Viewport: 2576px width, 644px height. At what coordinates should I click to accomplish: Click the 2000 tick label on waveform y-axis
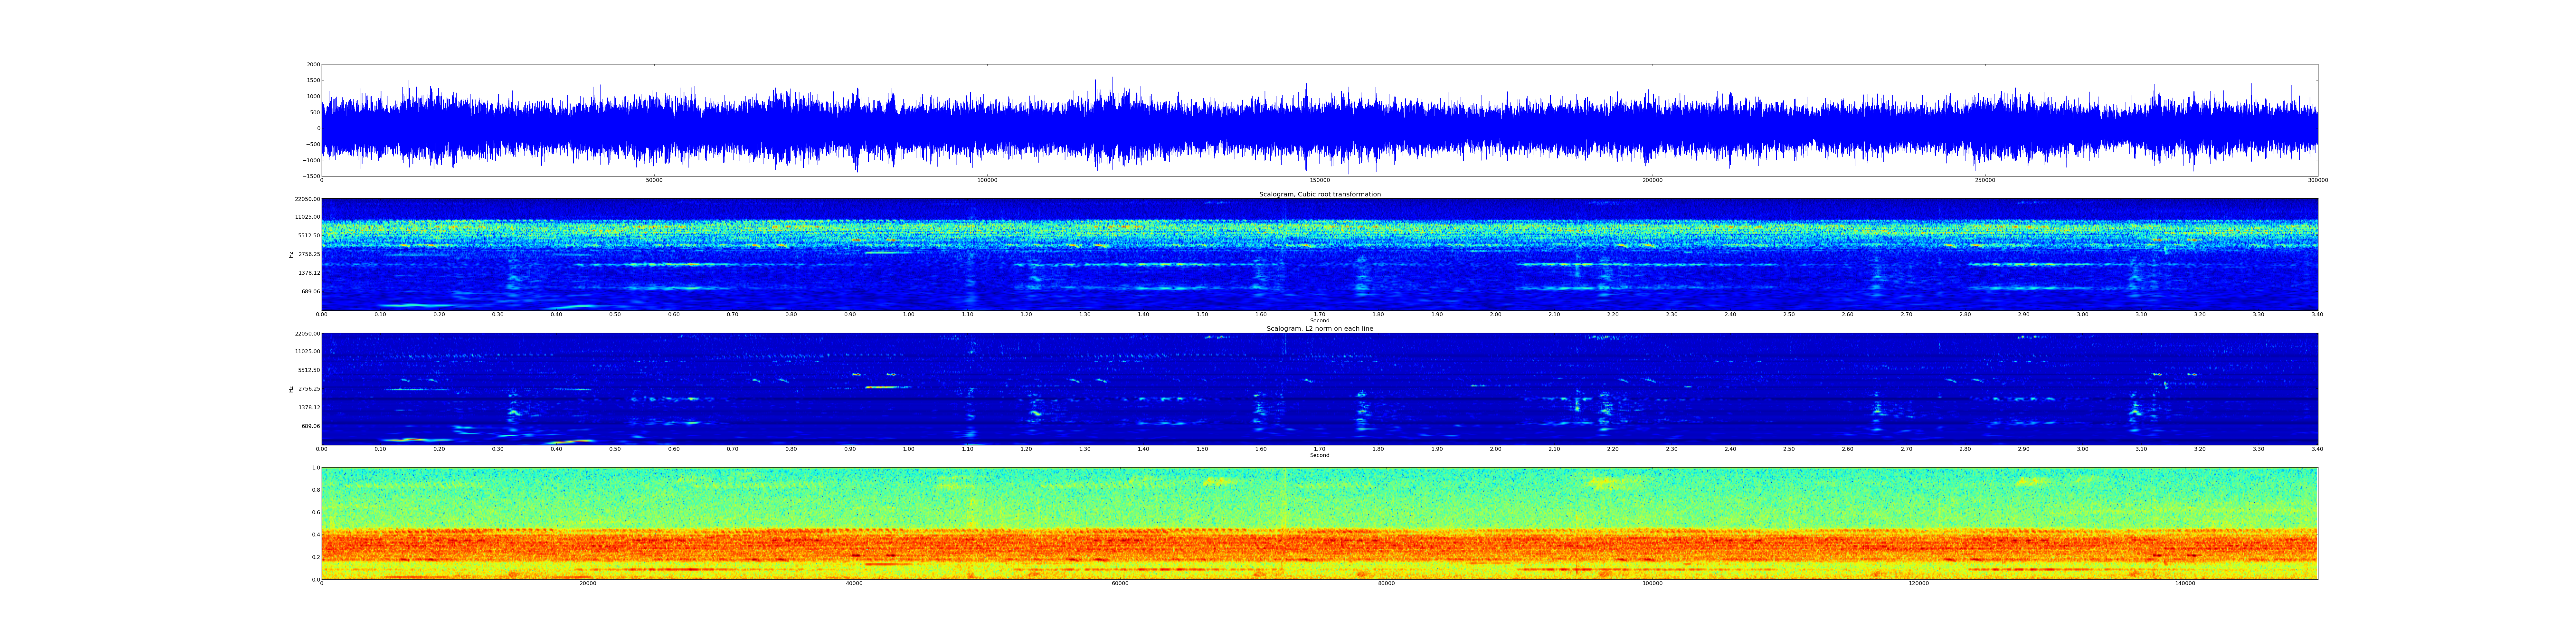[x=313, y=64]
